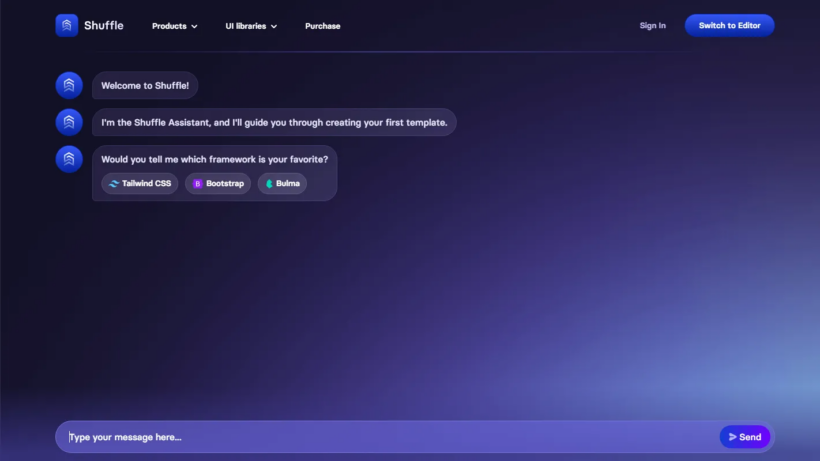This screenshot has height=461, width=820.
Task: Choose Tailwind CSS as favorite framework
Action: (x=140, y=183)
